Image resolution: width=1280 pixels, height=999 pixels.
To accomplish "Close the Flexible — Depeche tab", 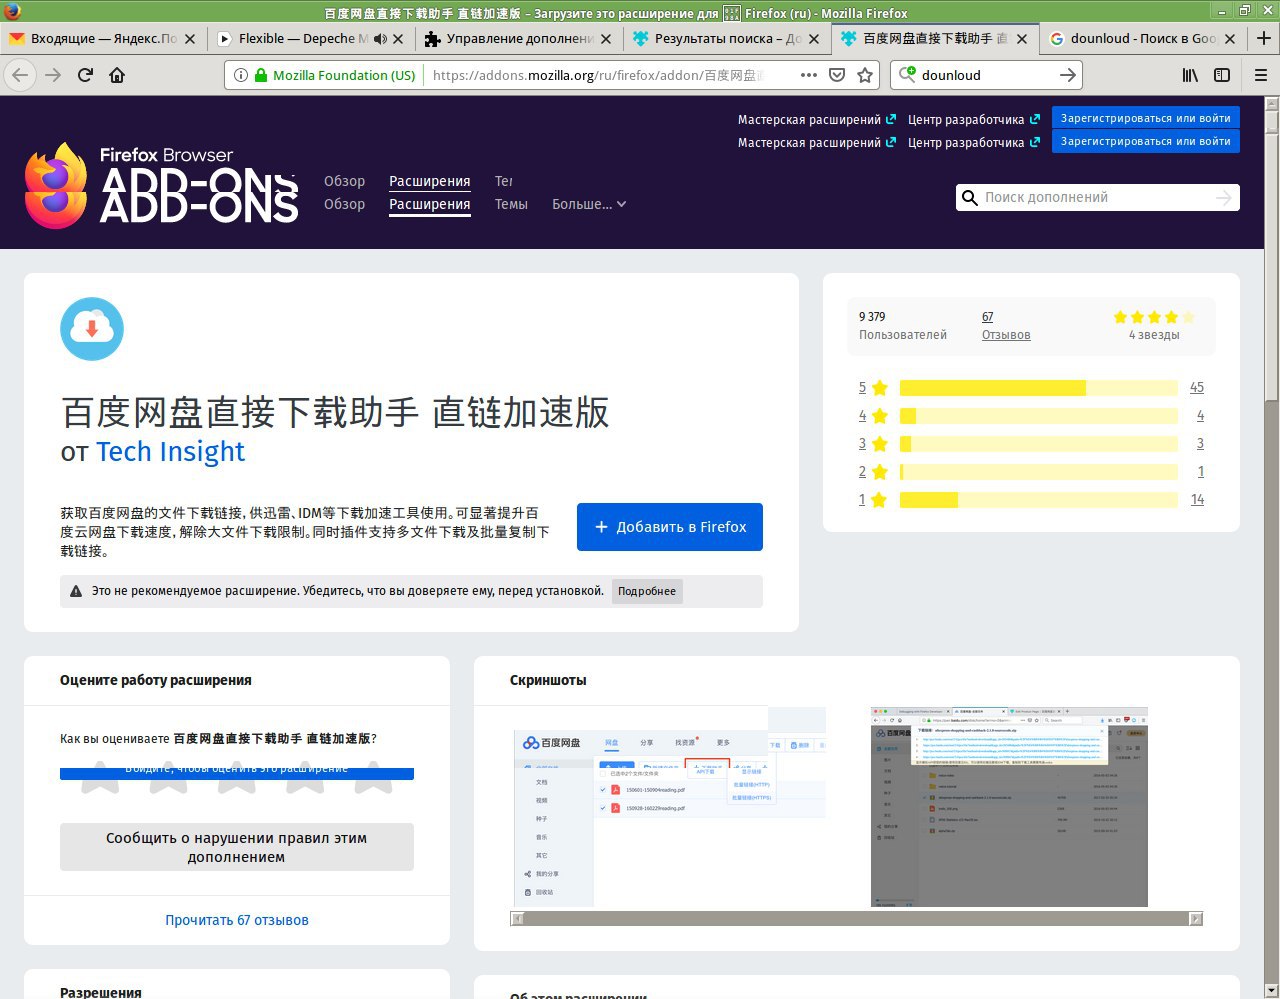I will click(x=398, y=38).
